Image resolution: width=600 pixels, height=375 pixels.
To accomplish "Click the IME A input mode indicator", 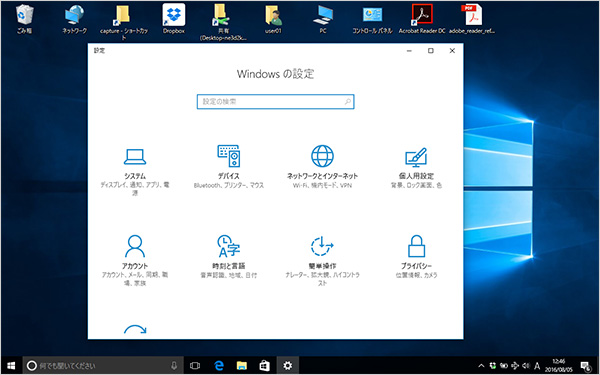I will pos(537,366).
